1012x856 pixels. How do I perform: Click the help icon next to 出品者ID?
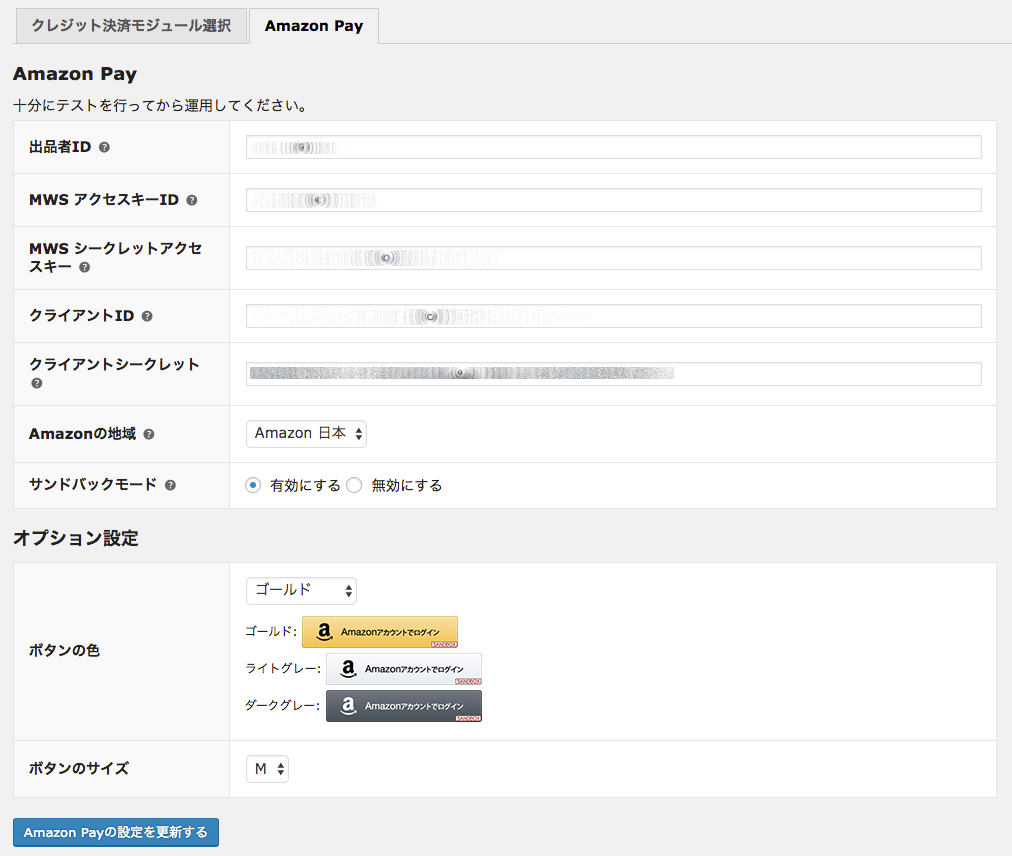[104, 147]
